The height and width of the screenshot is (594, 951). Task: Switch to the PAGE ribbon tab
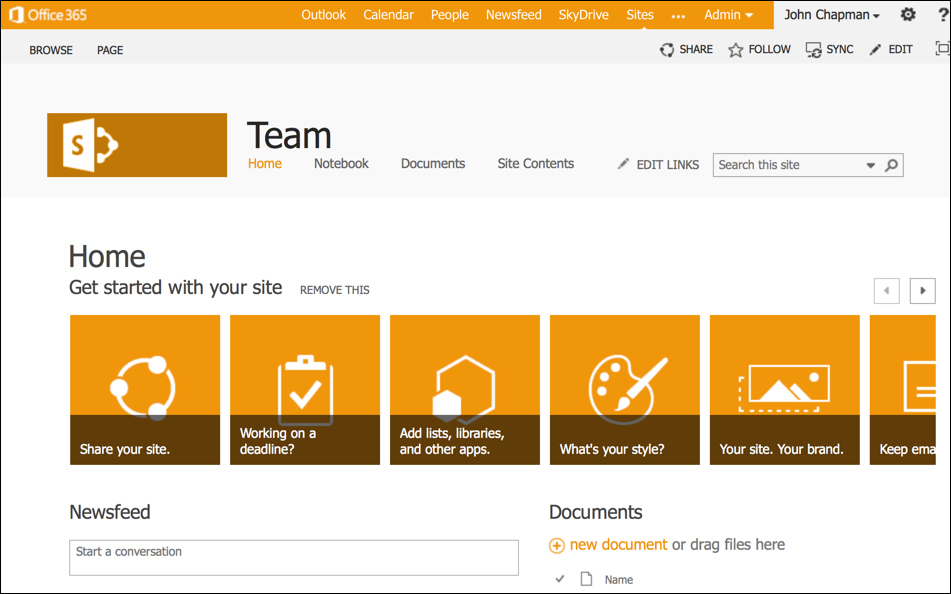click(x=110, y=50)
